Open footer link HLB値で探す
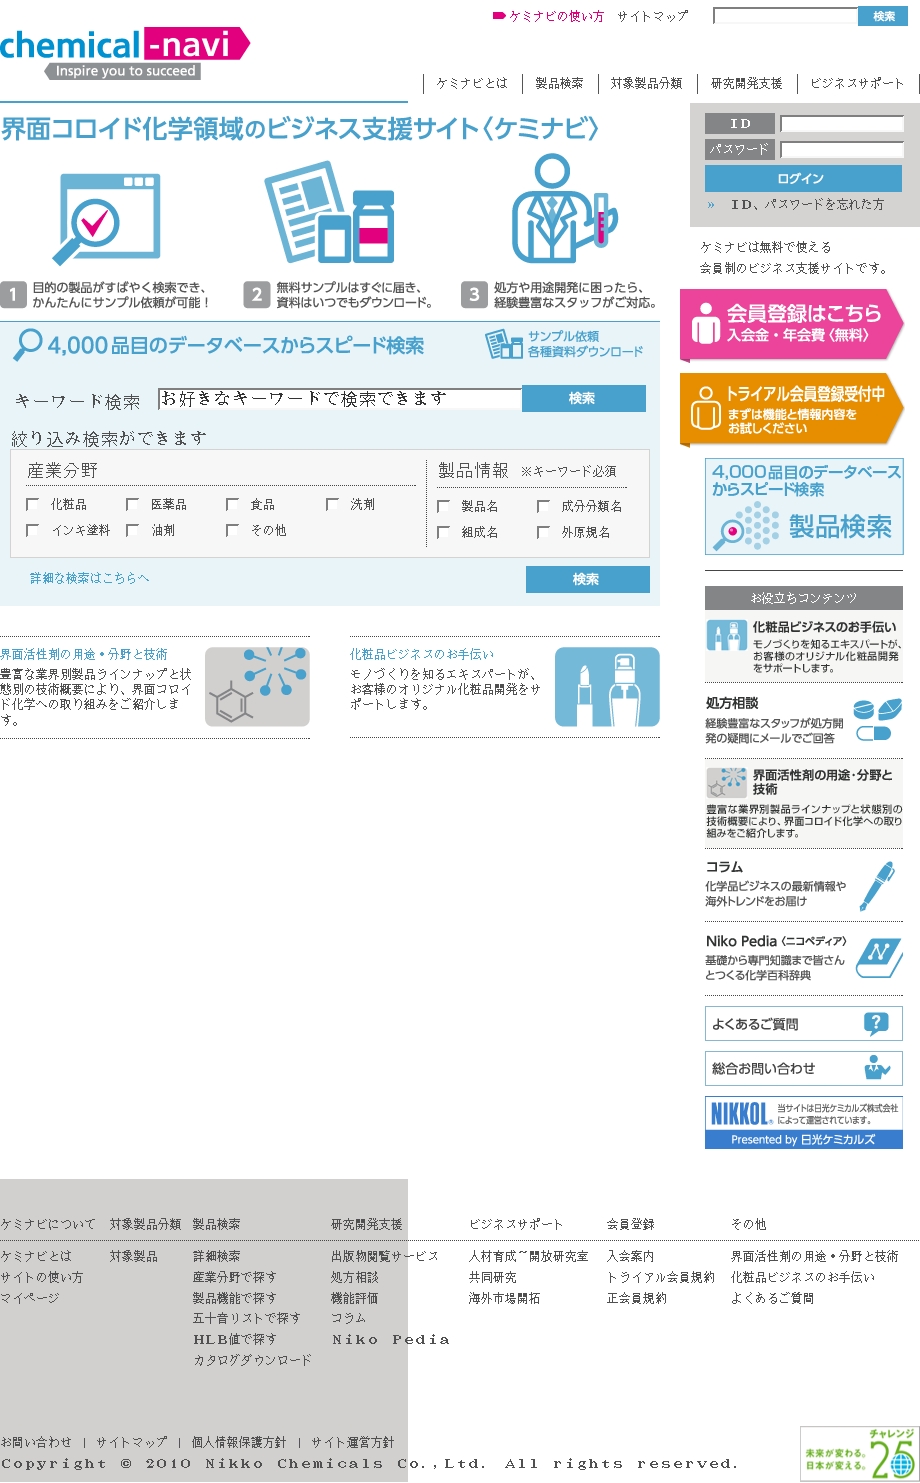 pos(235,1339)
